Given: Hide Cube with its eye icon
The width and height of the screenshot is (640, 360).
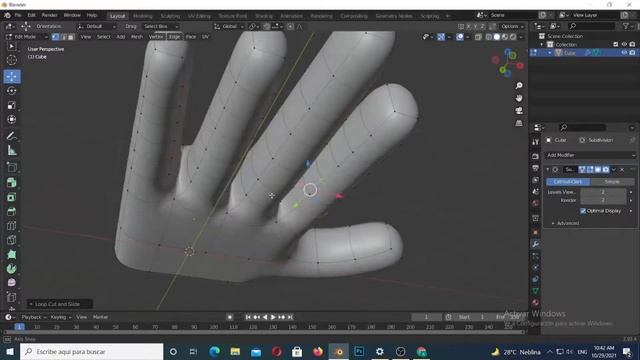Looking at the screenshot, I should coord(624,53).
